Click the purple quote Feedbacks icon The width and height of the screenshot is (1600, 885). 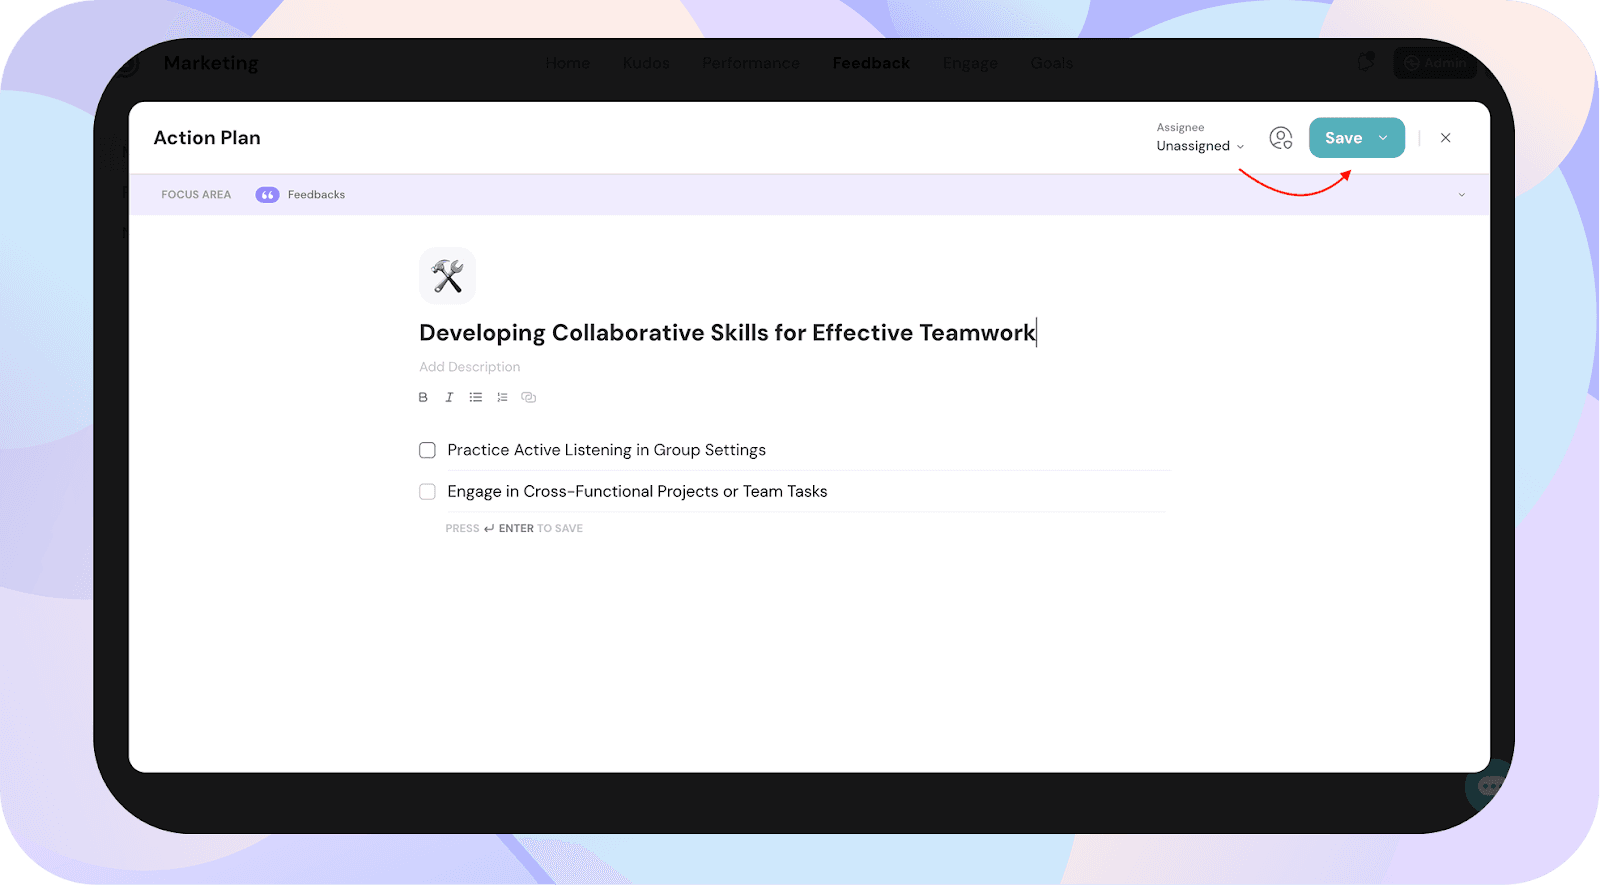pyautogui.click(x=267, y=195)
